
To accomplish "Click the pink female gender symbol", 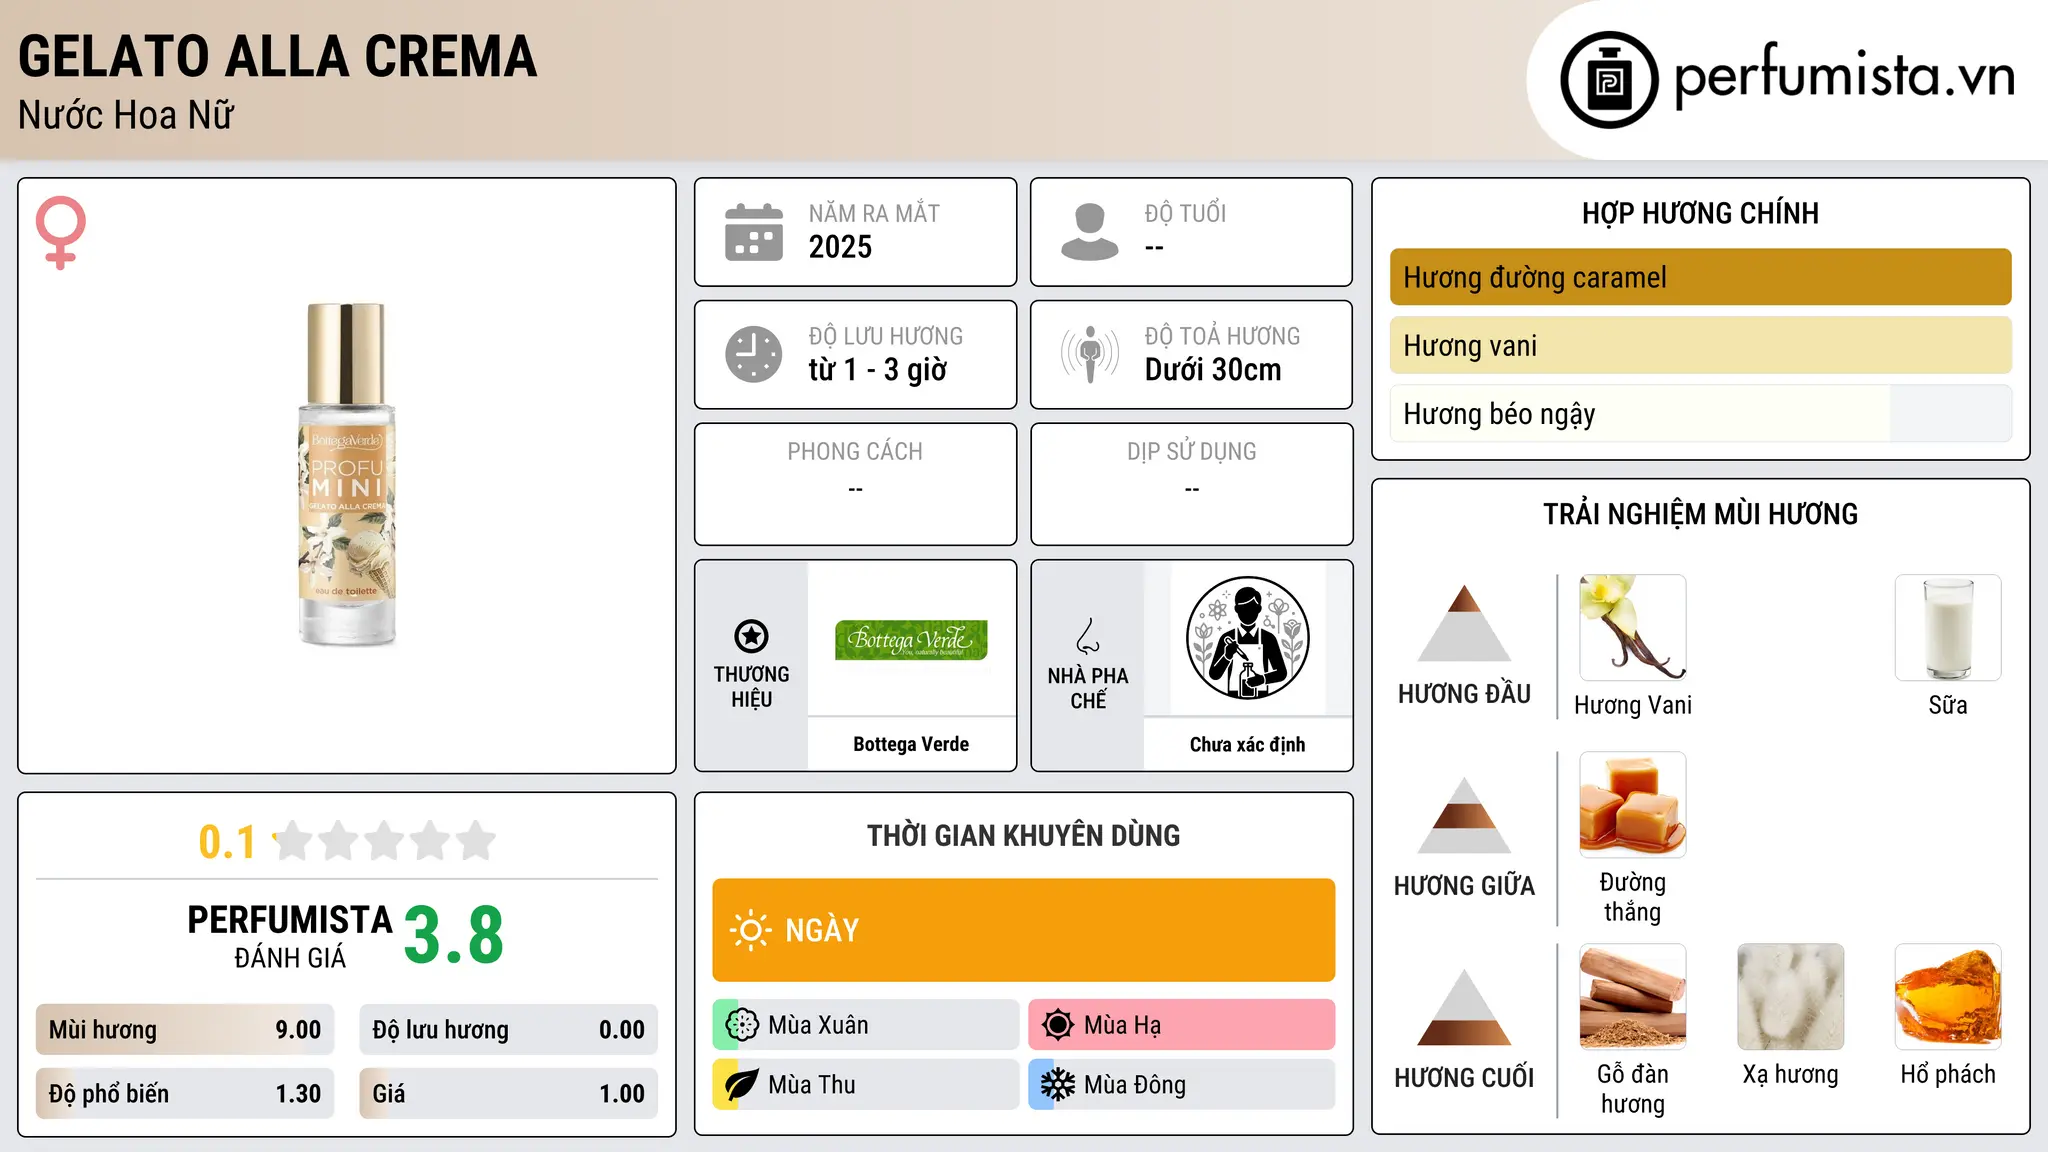I will pyautogui.click(x=60, y=232).
